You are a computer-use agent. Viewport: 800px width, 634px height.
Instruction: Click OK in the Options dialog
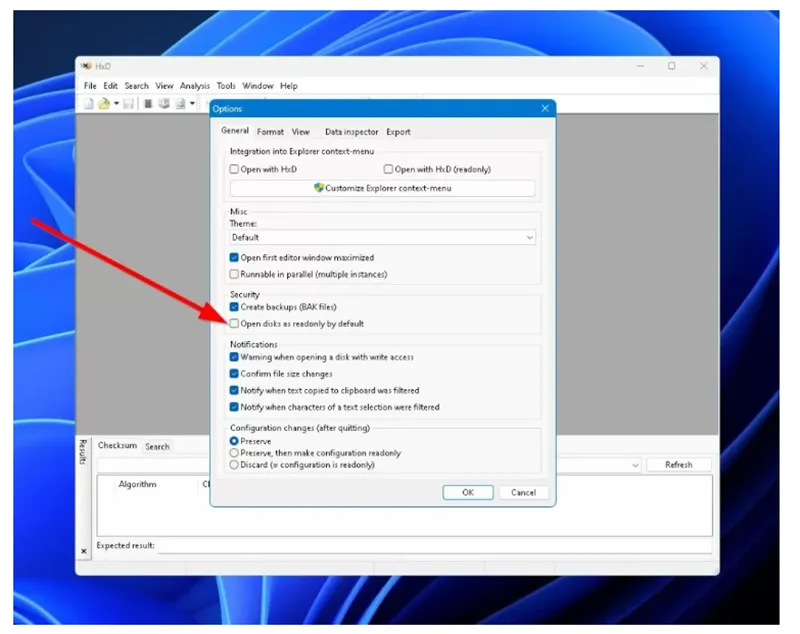pyautogui.click(x=468, y=492)
